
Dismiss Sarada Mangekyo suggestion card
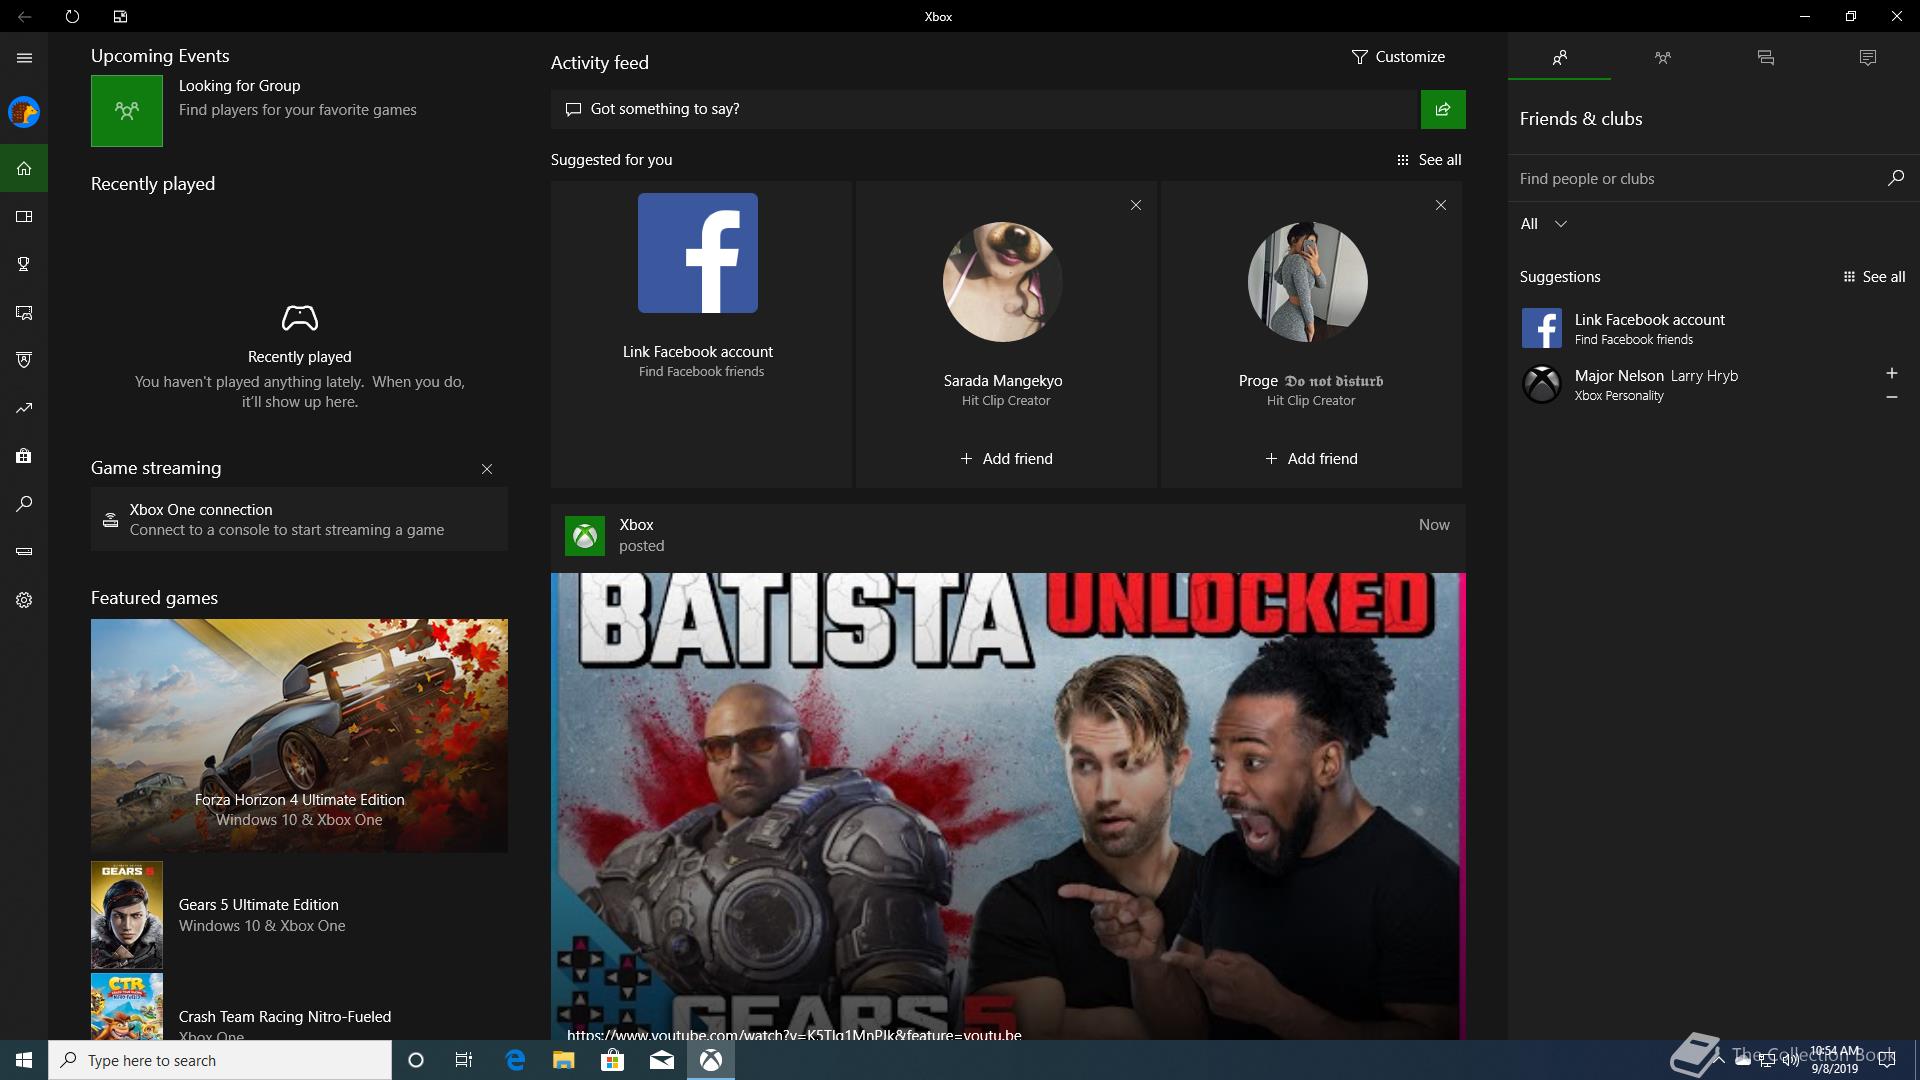pos(1135,205)
